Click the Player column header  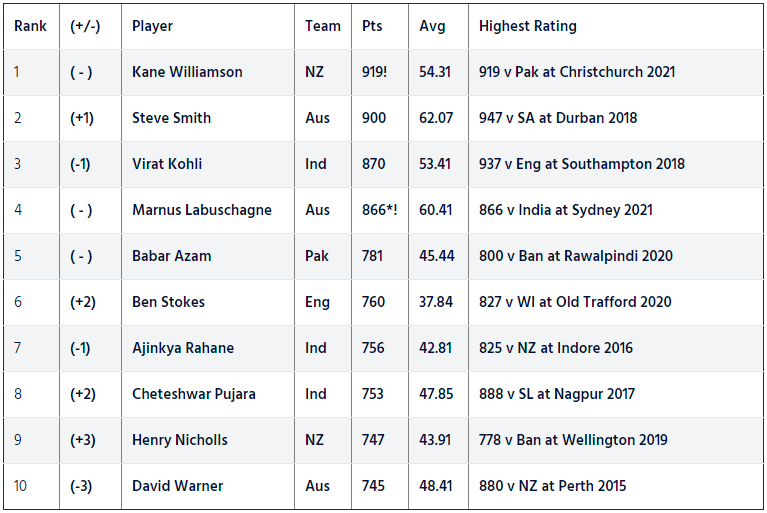click(152, 26)
